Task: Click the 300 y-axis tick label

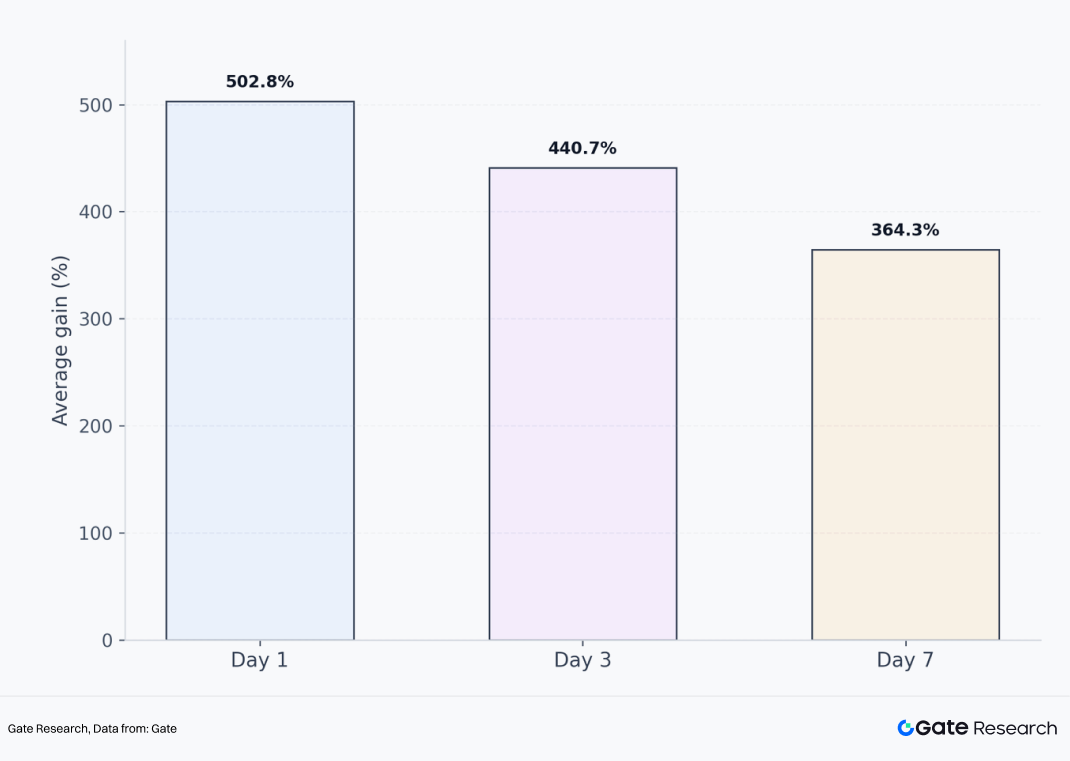Action: point(97,319)
